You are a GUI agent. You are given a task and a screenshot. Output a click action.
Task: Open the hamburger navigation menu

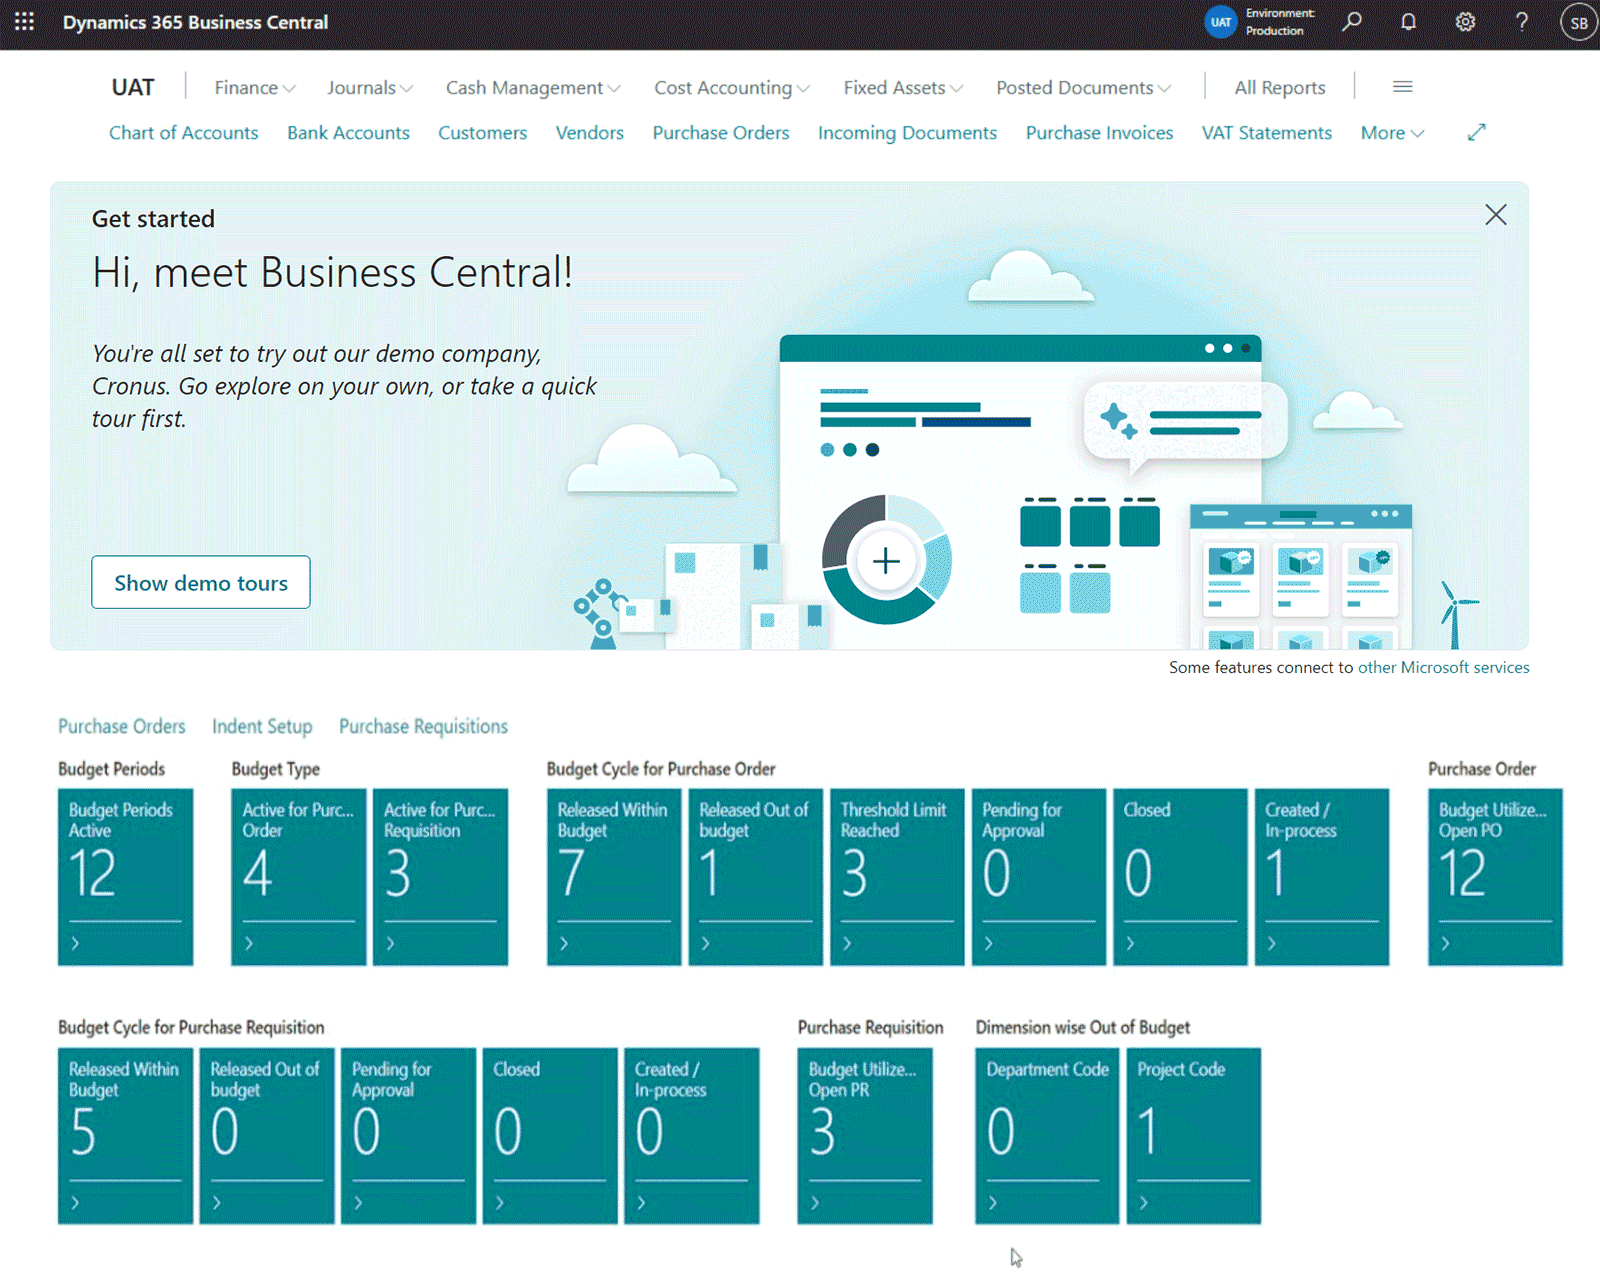click(1402, 87)
